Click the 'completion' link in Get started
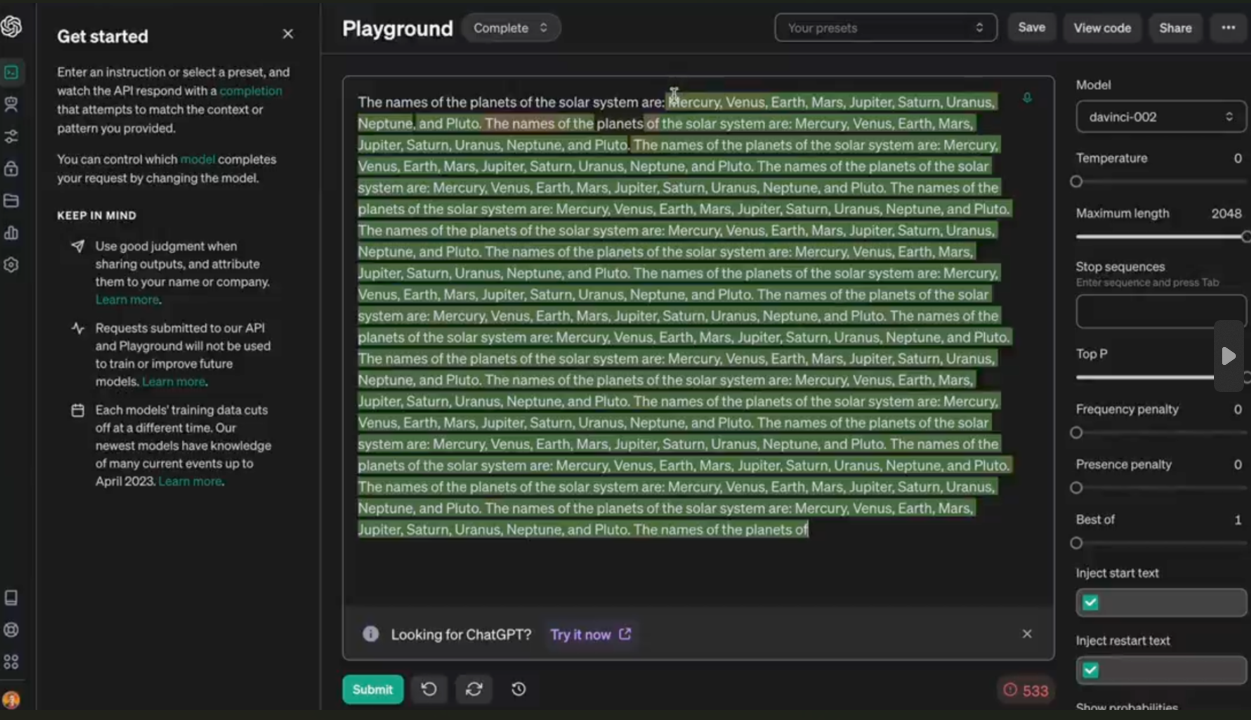Viewport: 1251px width, 720px height. click(251, 91)
